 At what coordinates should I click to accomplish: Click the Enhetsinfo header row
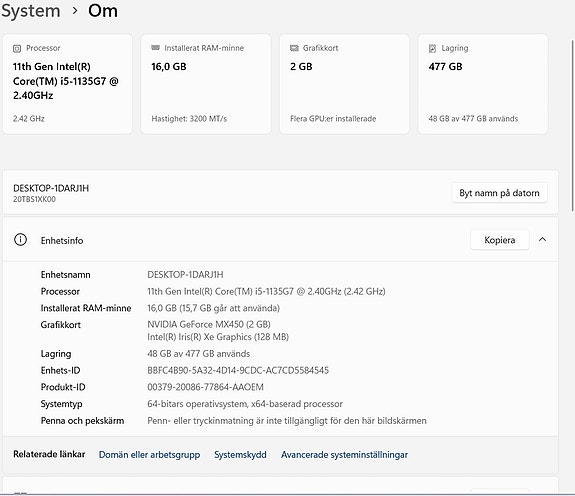[281, 240]
